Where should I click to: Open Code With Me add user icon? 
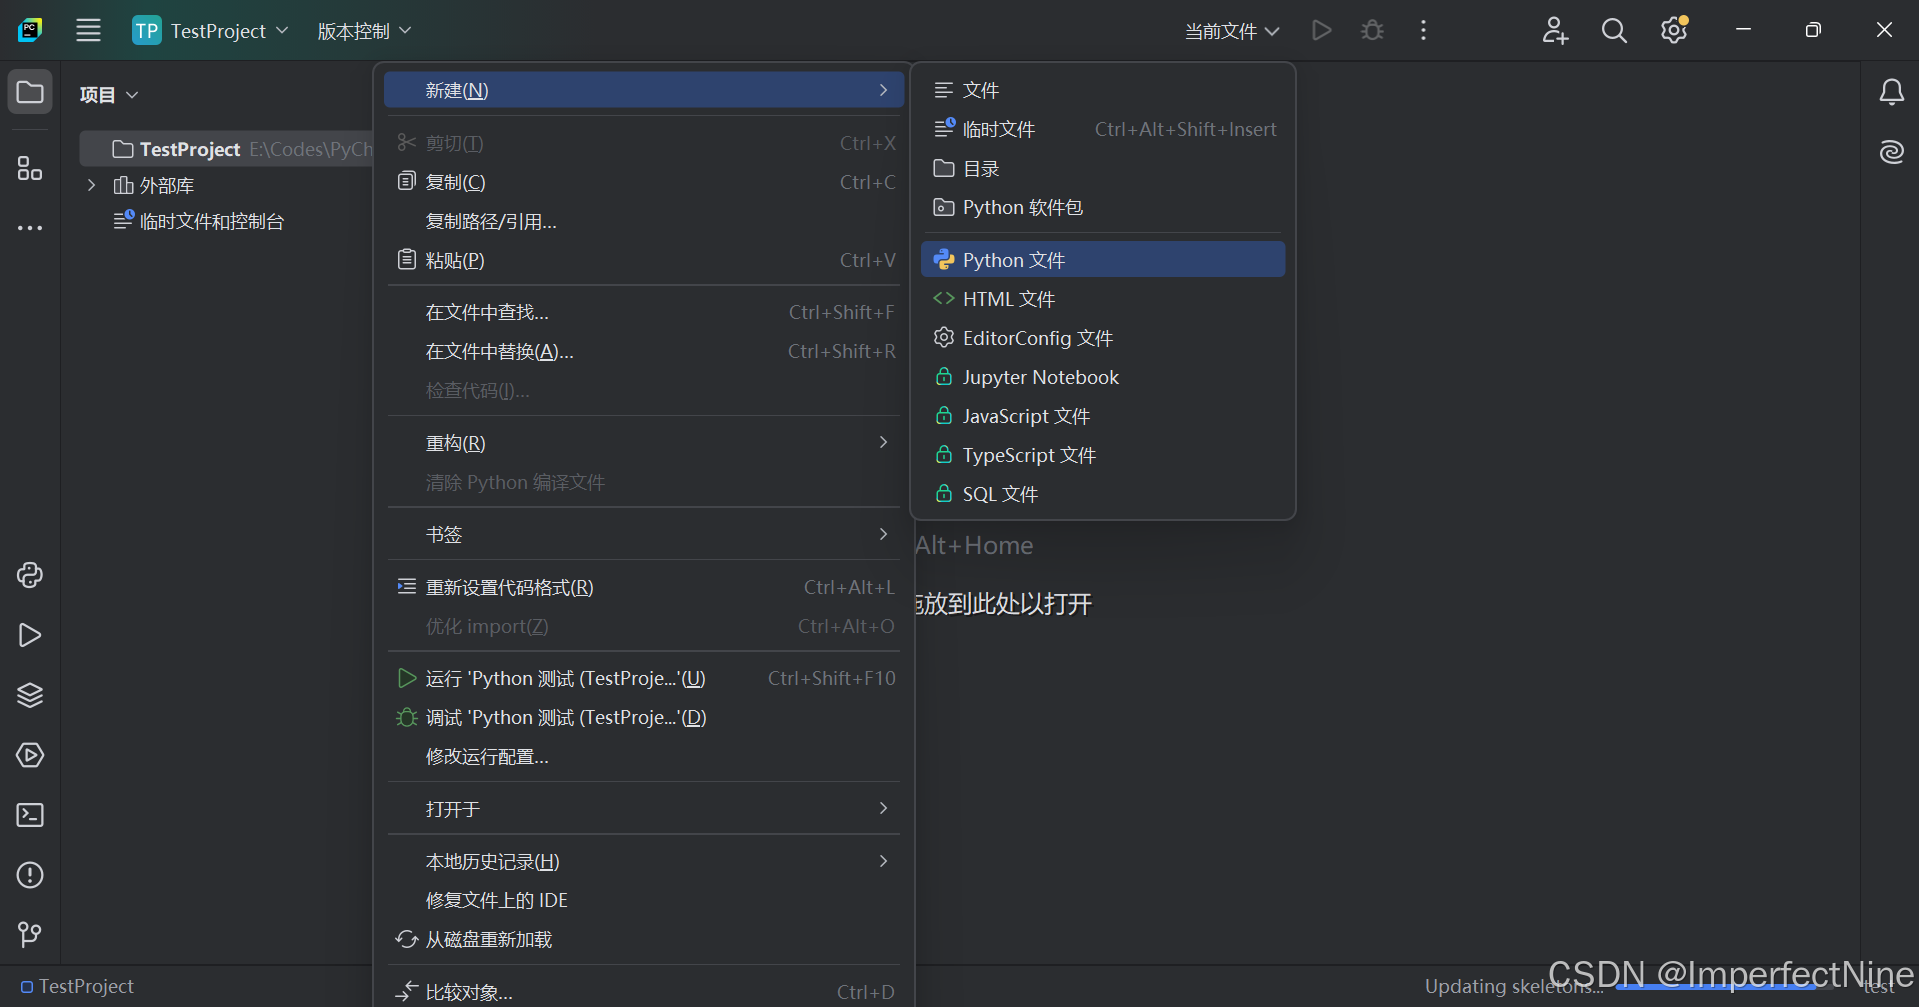[x=1555, y=30]
